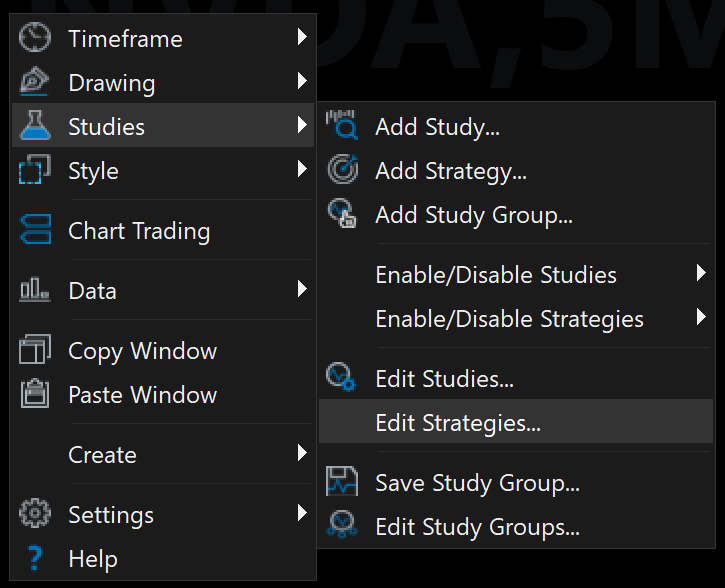Open the Create menu entry
This screenshot has width=725, height=588.
(x=163, y=453)
